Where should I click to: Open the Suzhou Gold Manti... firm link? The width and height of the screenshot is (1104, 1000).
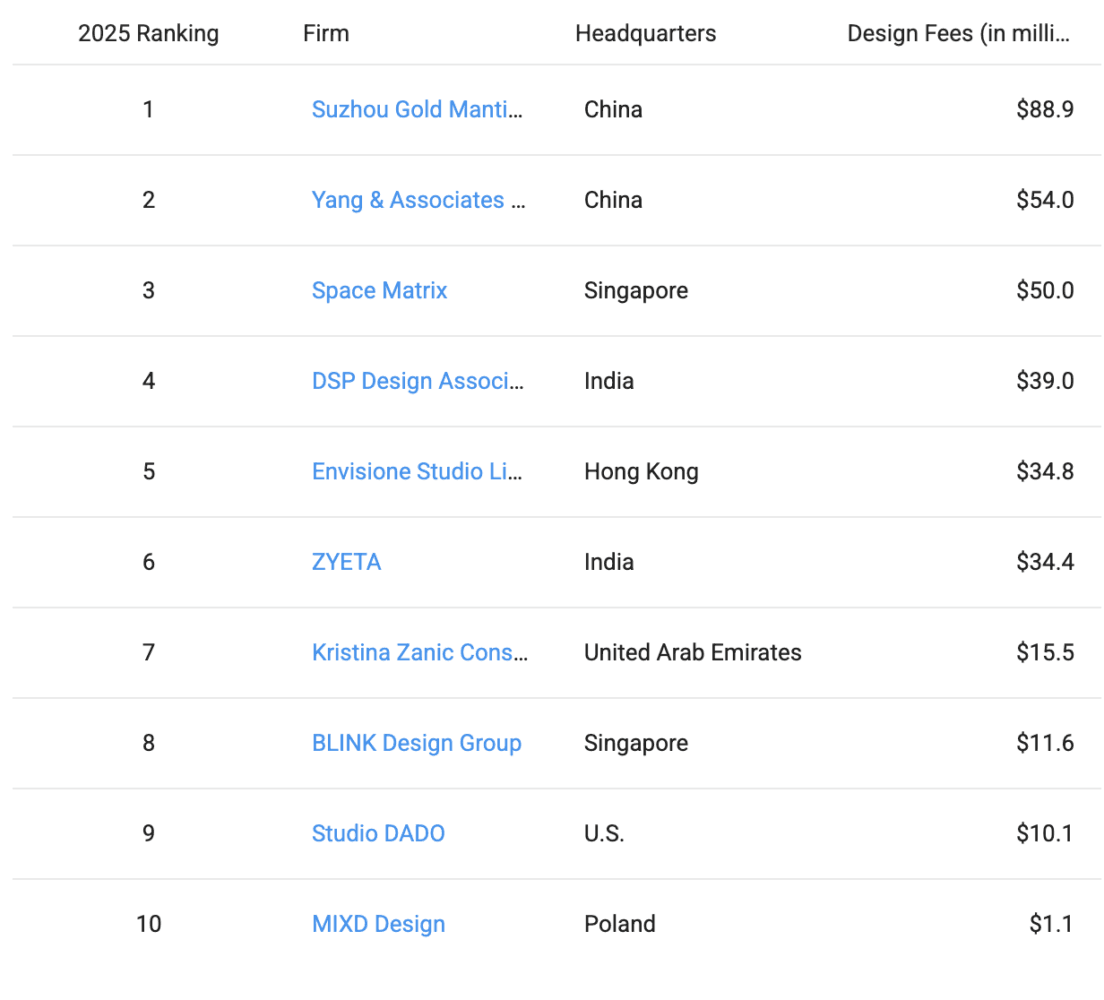417,110
